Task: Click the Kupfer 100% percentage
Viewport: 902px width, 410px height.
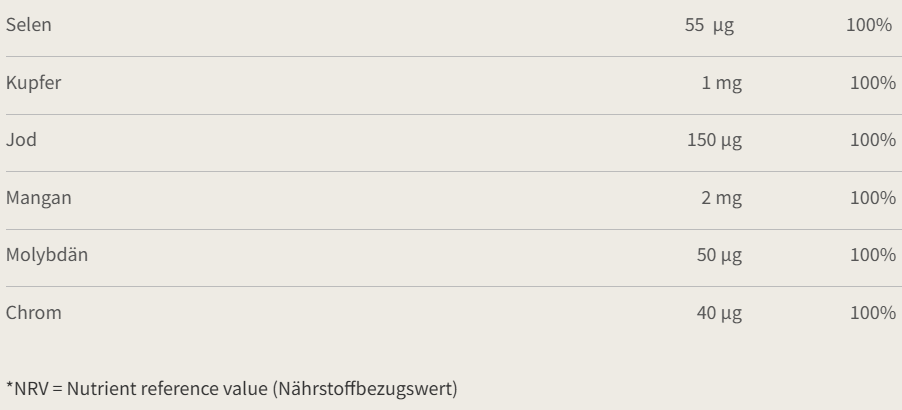Action: click(x=873, y=83)
